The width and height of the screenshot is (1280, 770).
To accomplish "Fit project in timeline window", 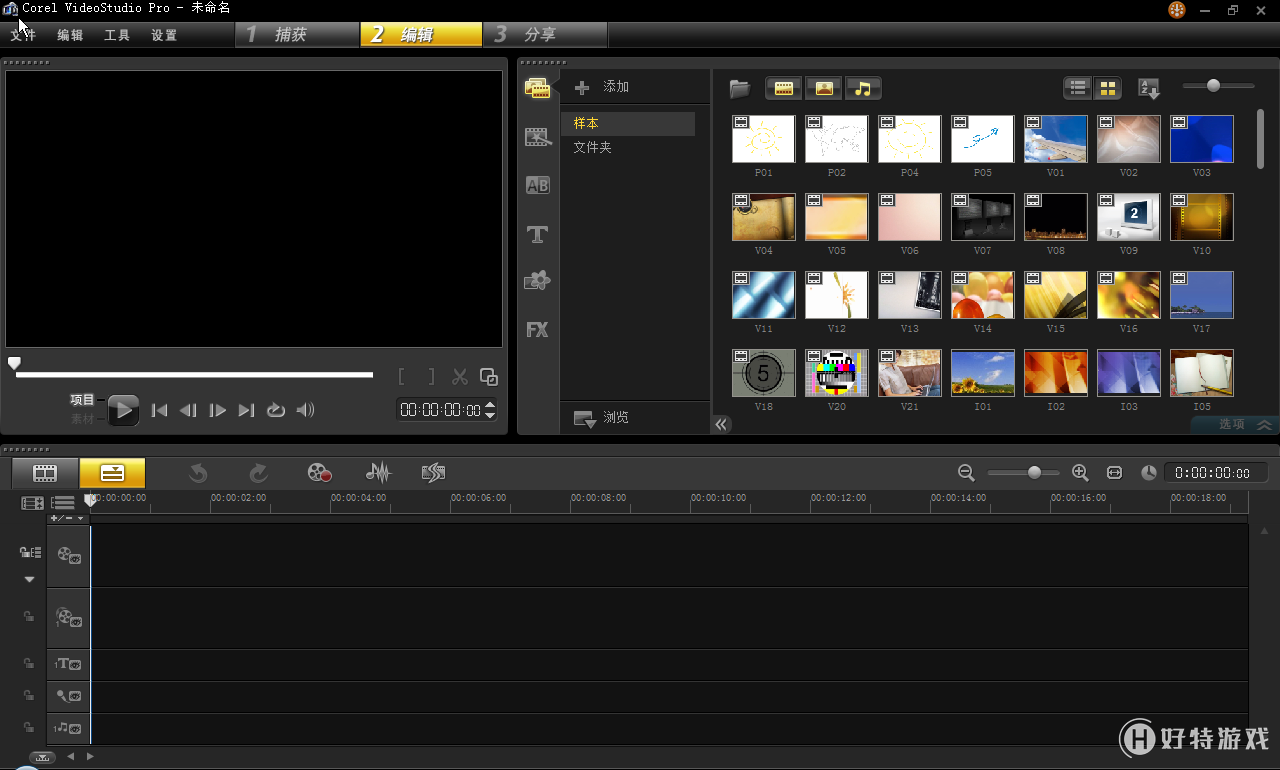I will (1115, 472).
